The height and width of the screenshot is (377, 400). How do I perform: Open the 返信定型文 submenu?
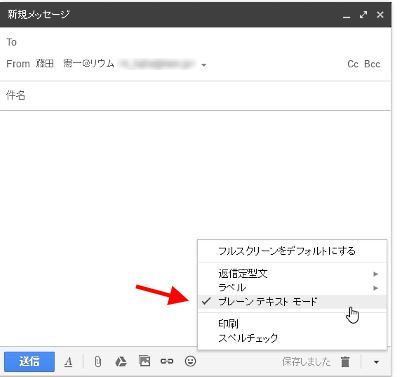[292, 274]
